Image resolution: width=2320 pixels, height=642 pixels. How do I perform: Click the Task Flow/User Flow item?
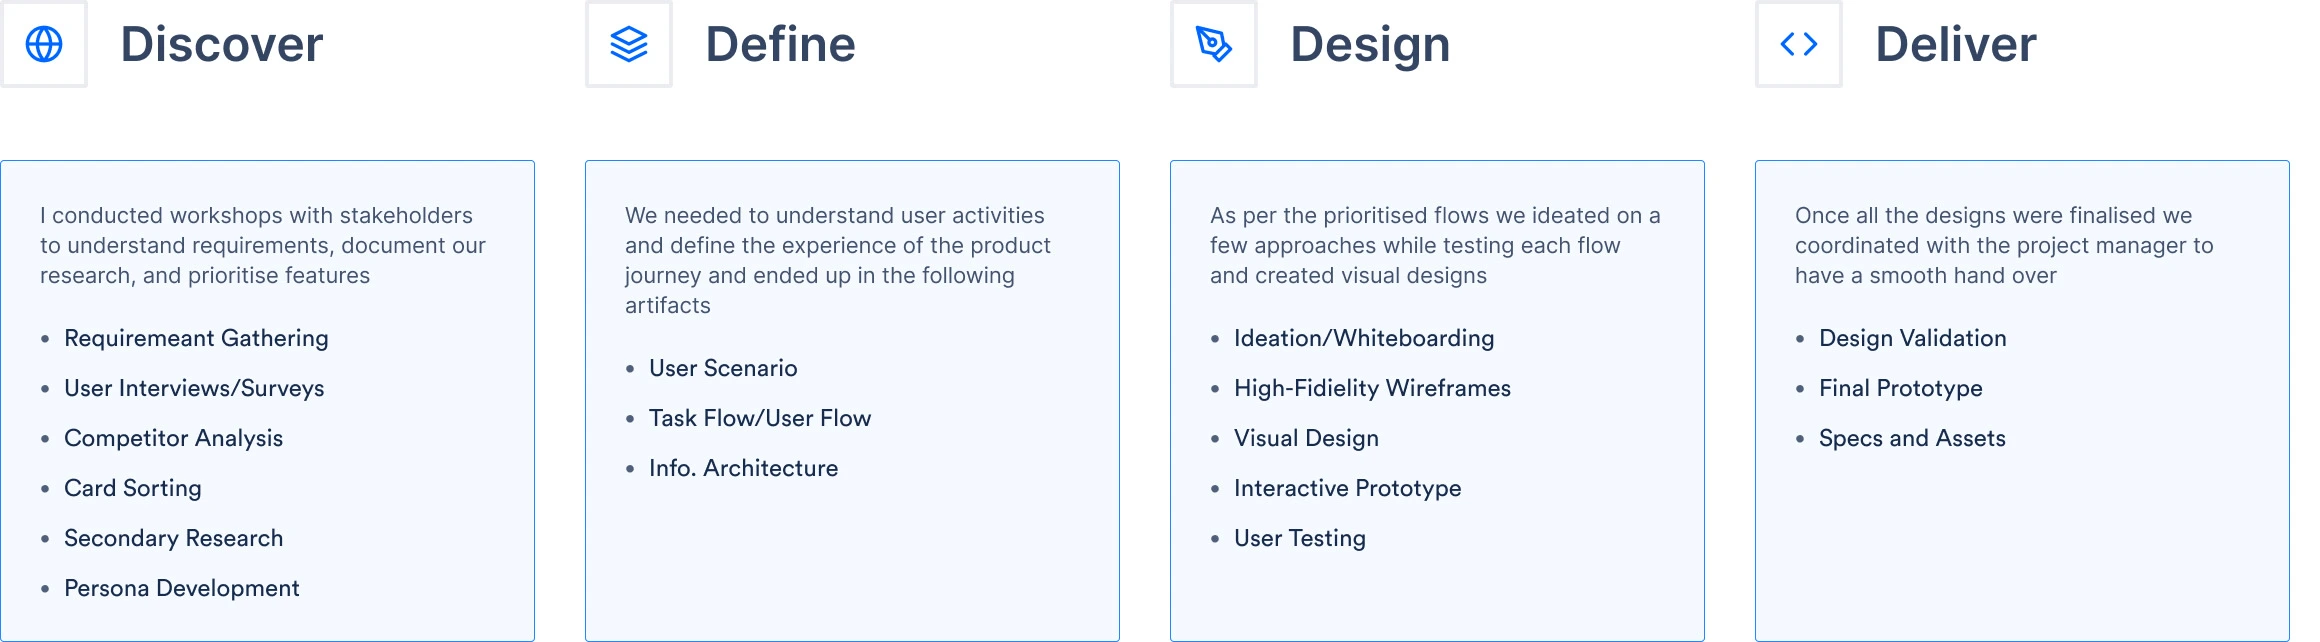(x=760, y=418)
